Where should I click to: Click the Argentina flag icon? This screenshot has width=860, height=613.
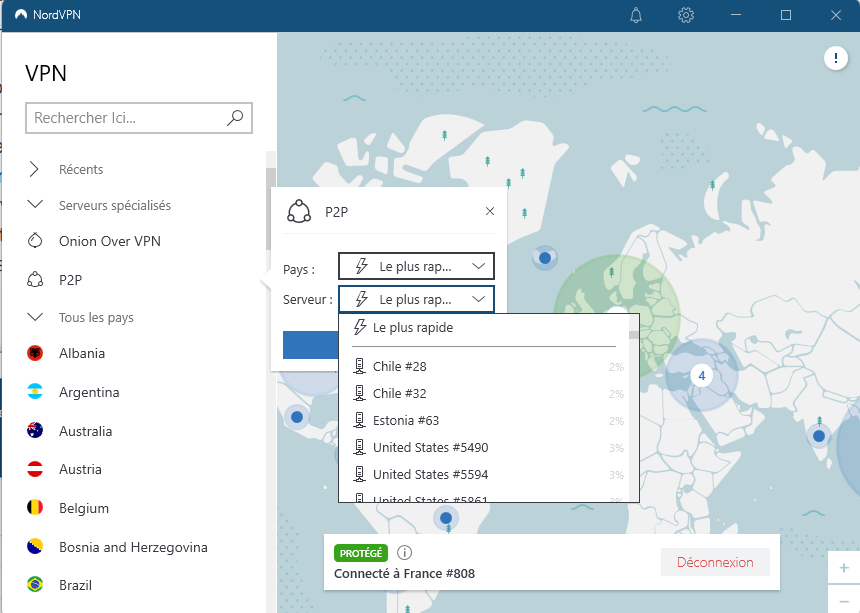(x=35, y=391)
